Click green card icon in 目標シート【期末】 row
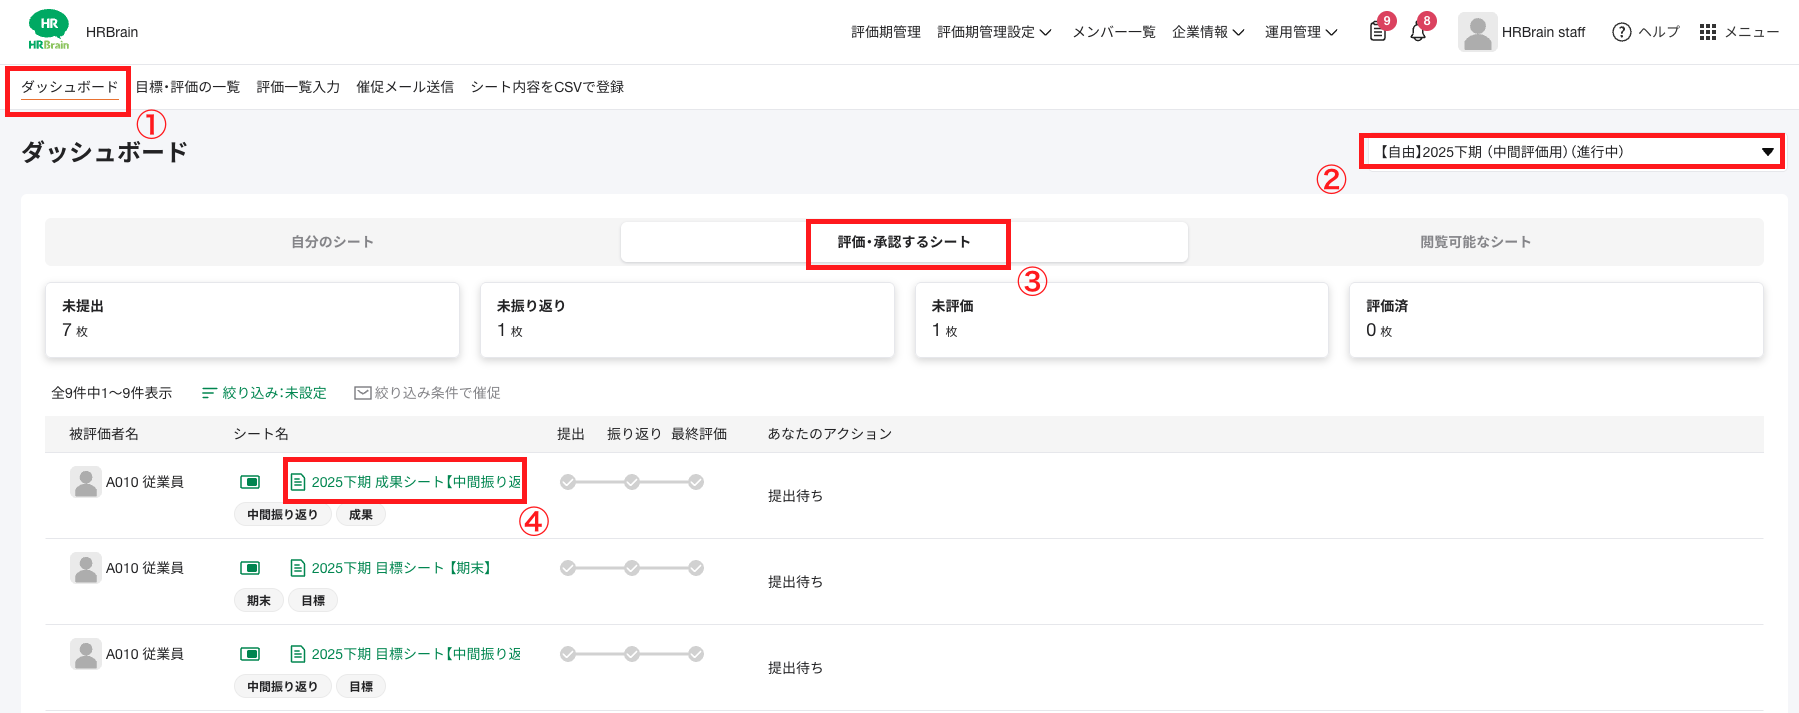The image size is (1799, 713). [250, 568]
